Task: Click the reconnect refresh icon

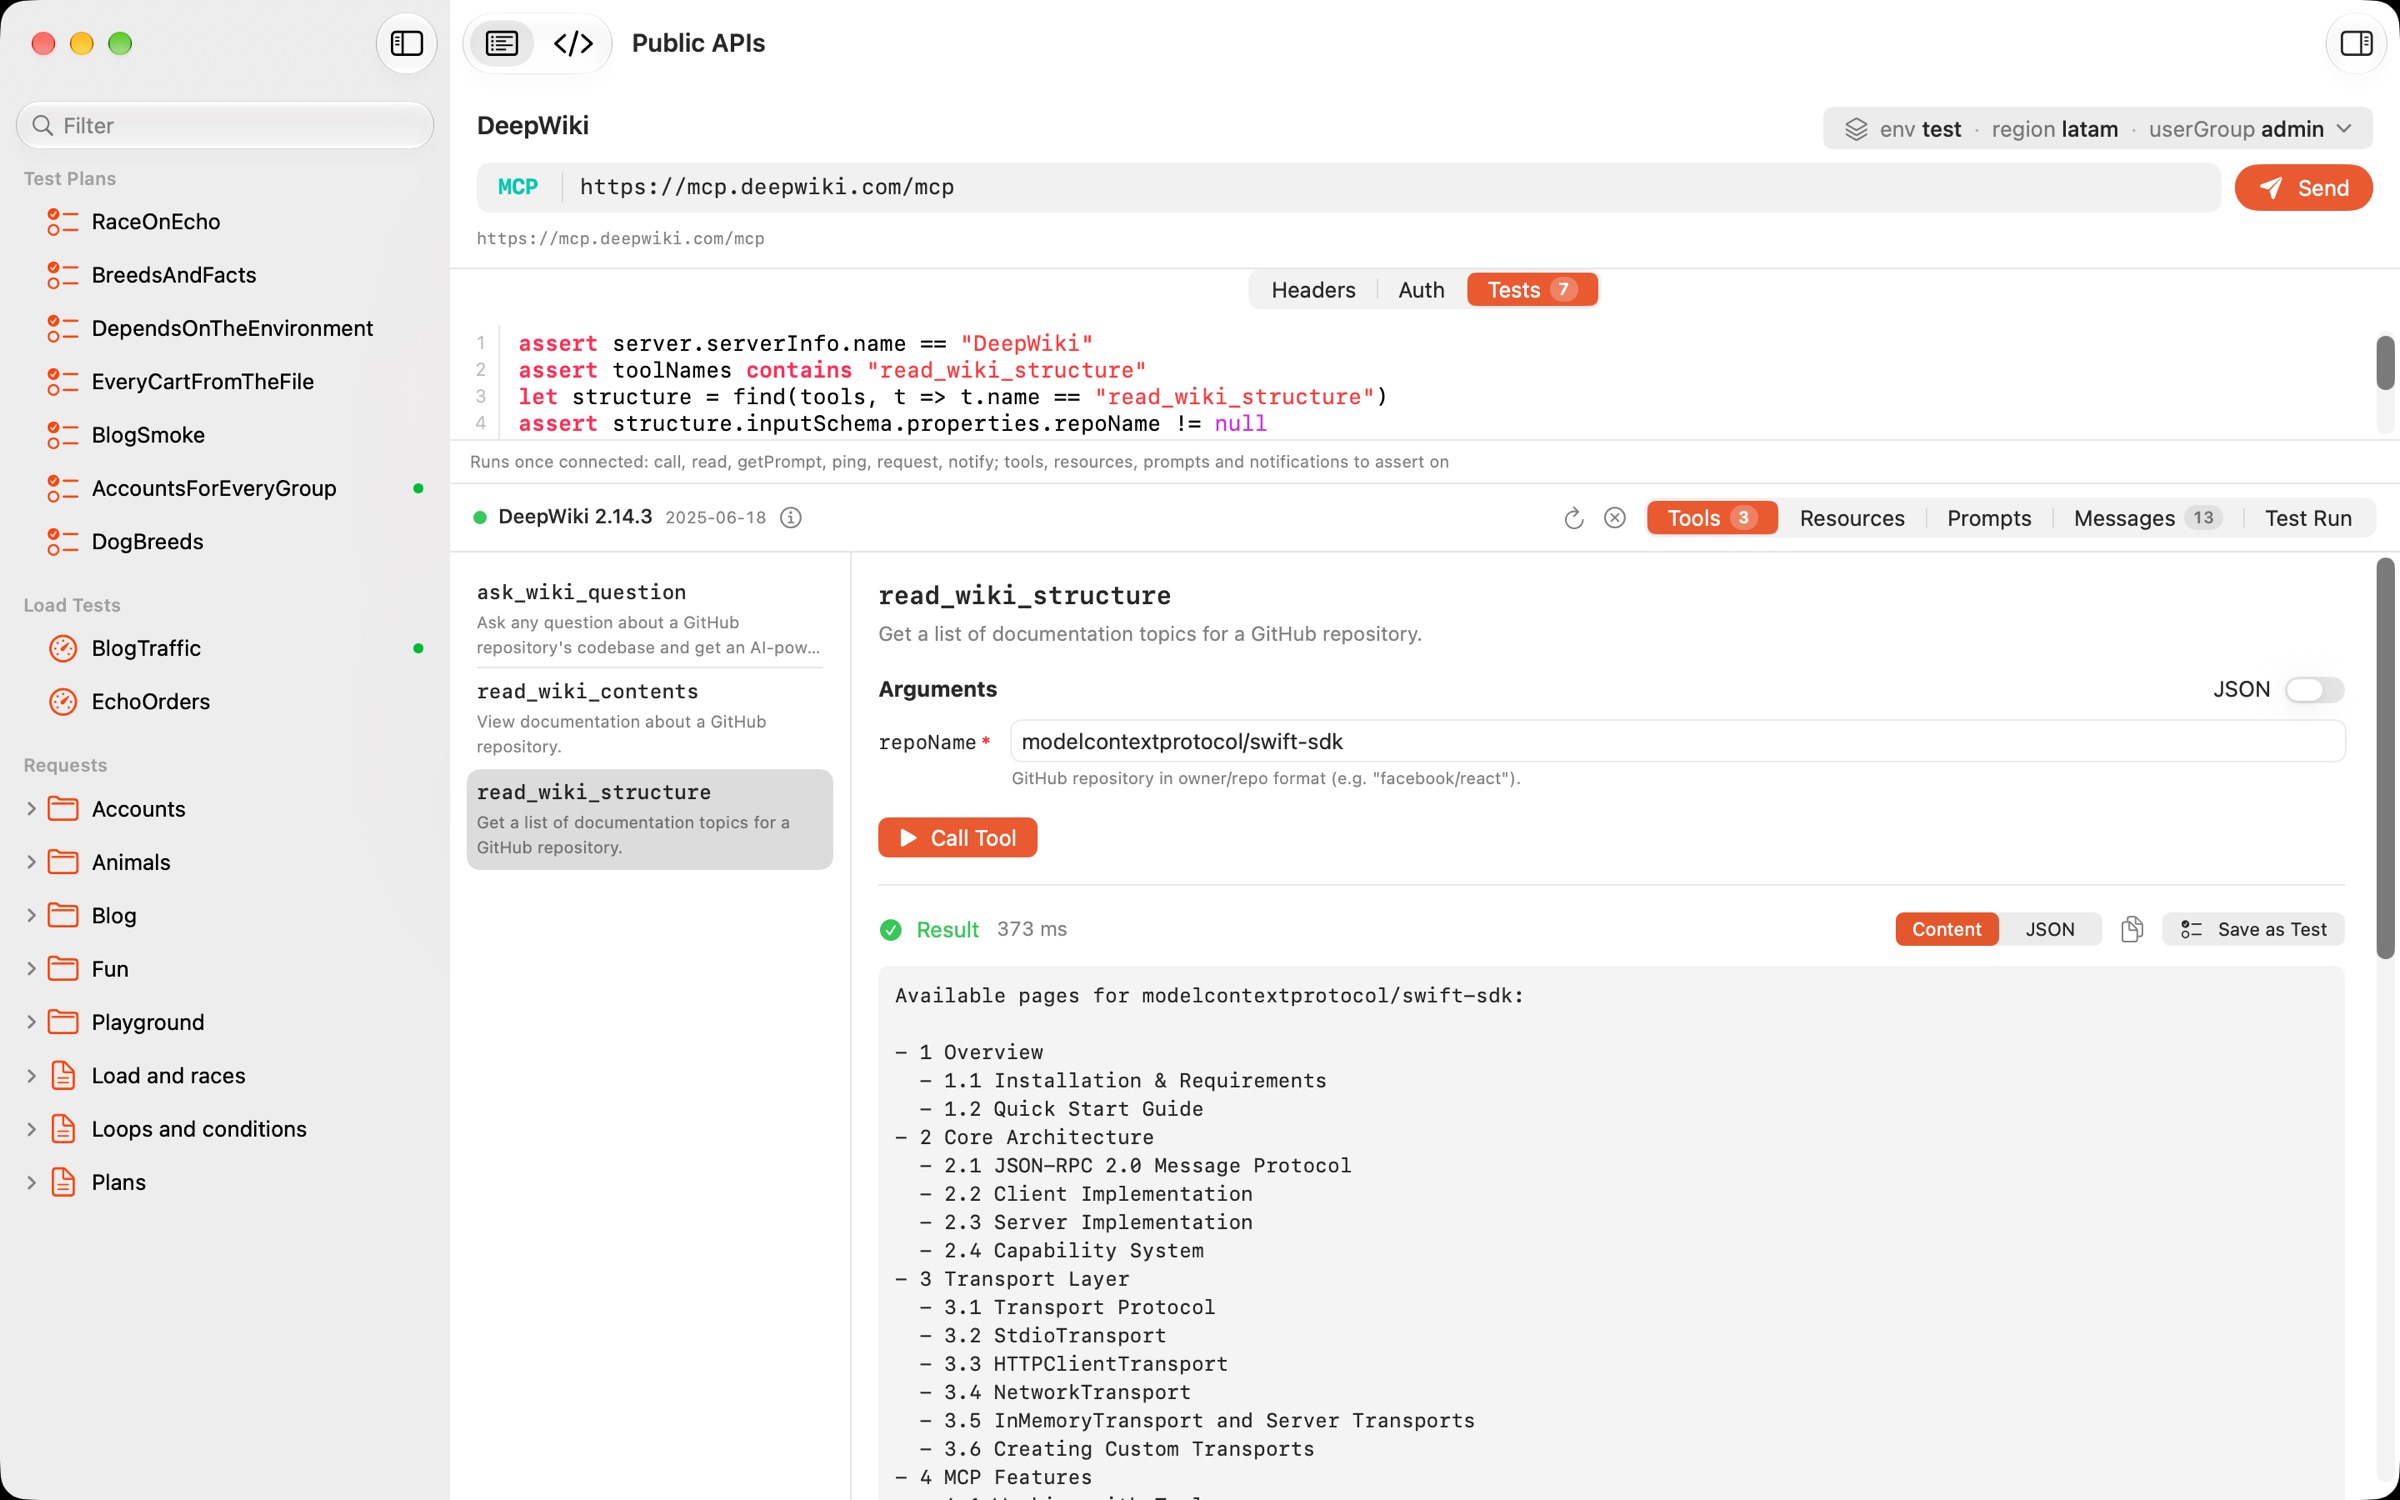Action: point(1573,518)
